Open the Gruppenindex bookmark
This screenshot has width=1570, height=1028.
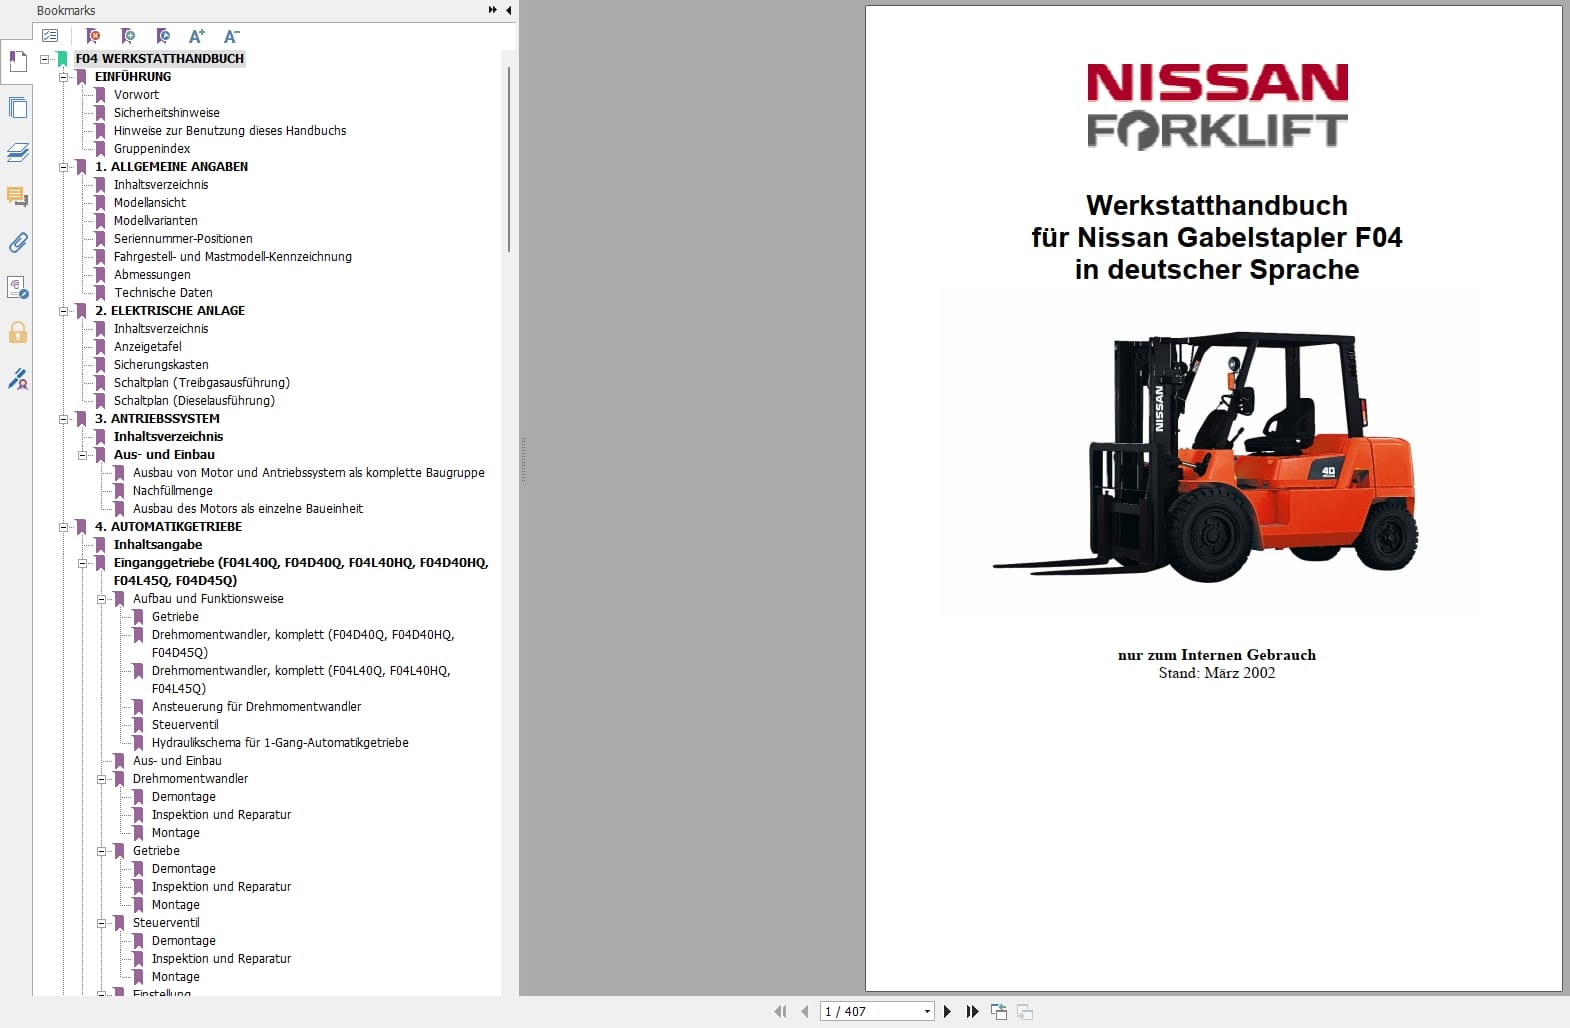pos(152,149)
